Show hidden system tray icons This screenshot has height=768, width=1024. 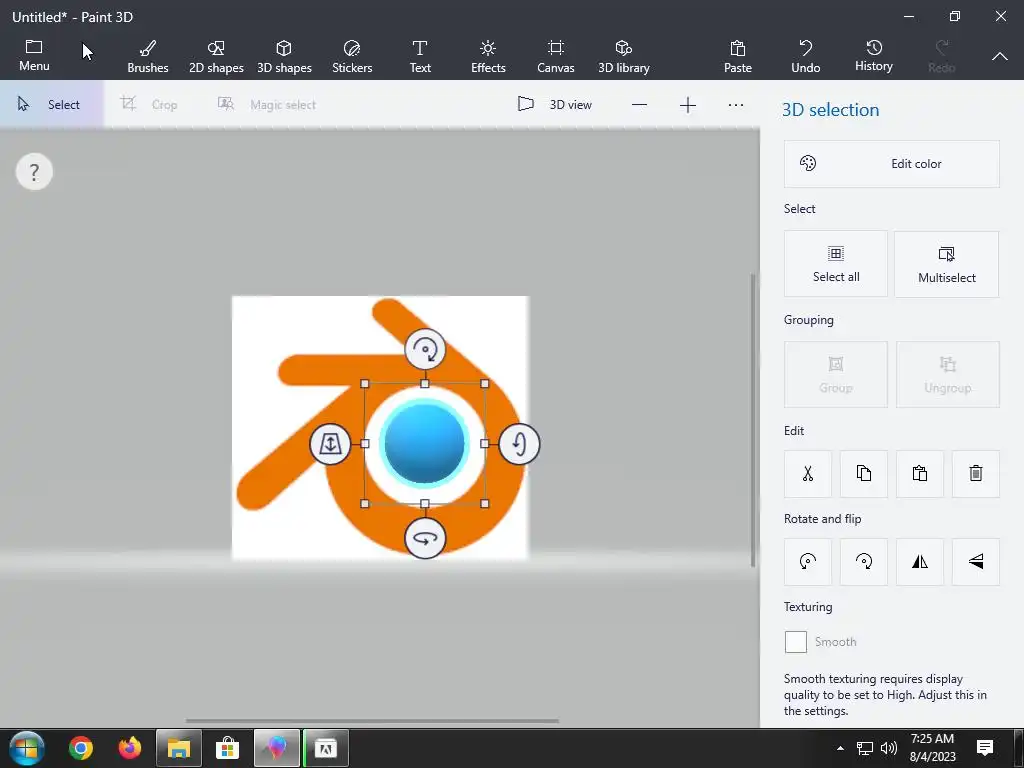tap(840, 748)
